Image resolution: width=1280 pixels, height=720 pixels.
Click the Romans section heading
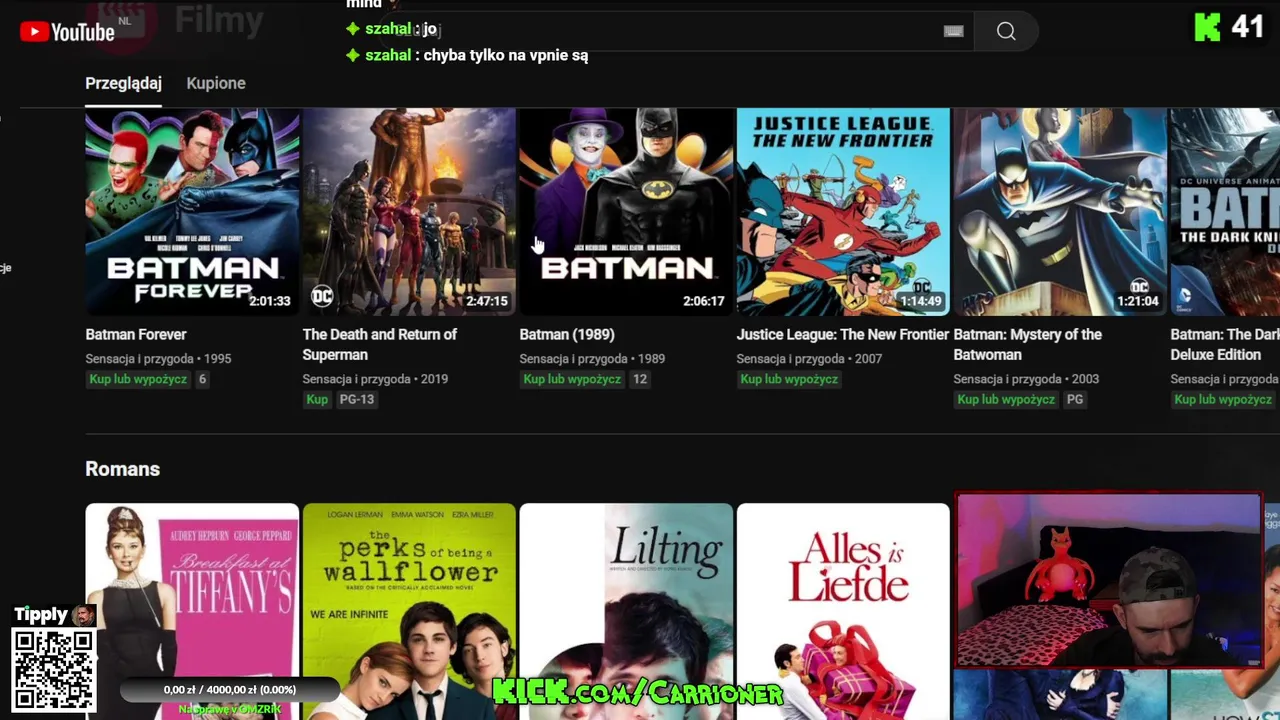coord(122,469)
